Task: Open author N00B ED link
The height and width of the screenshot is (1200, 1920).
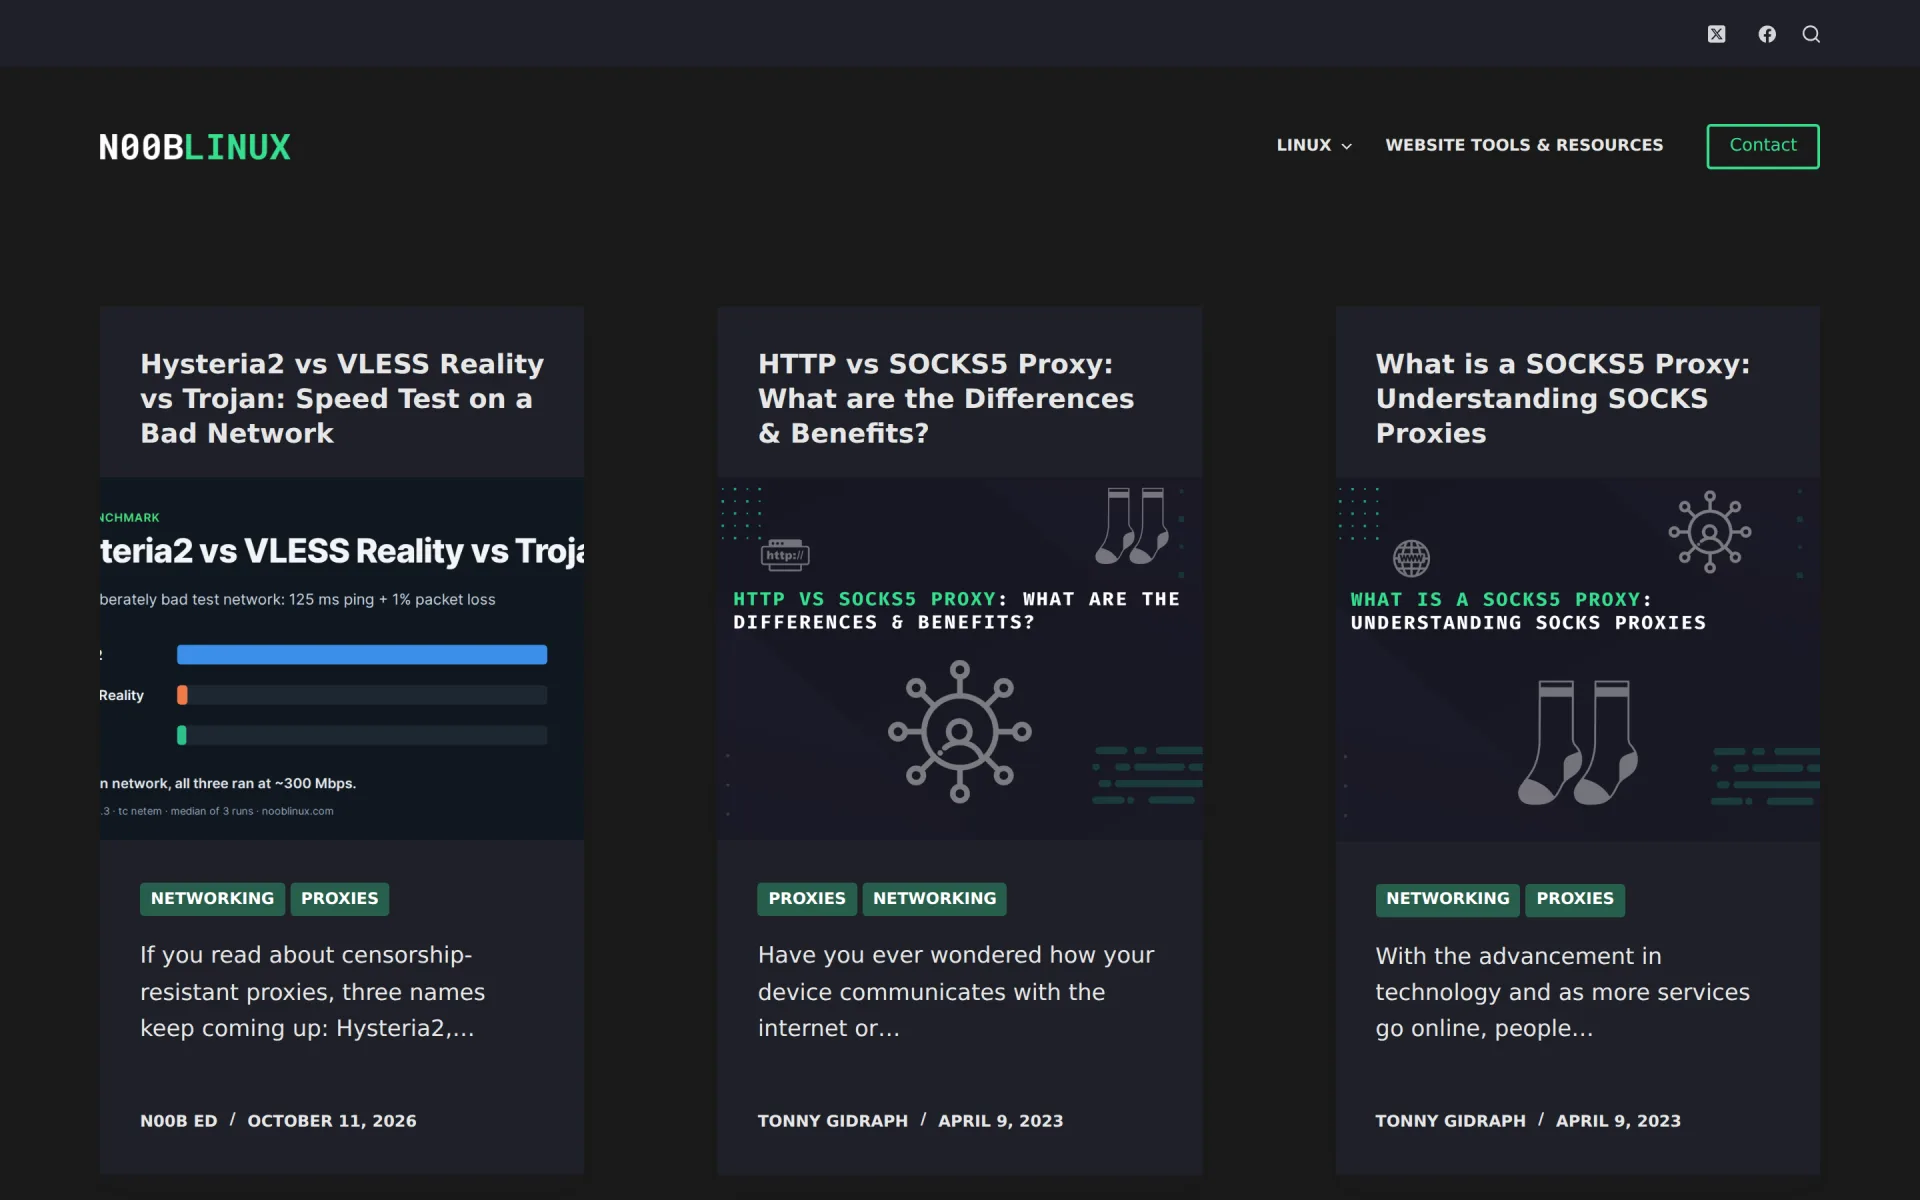Action: click(179, 1121)
